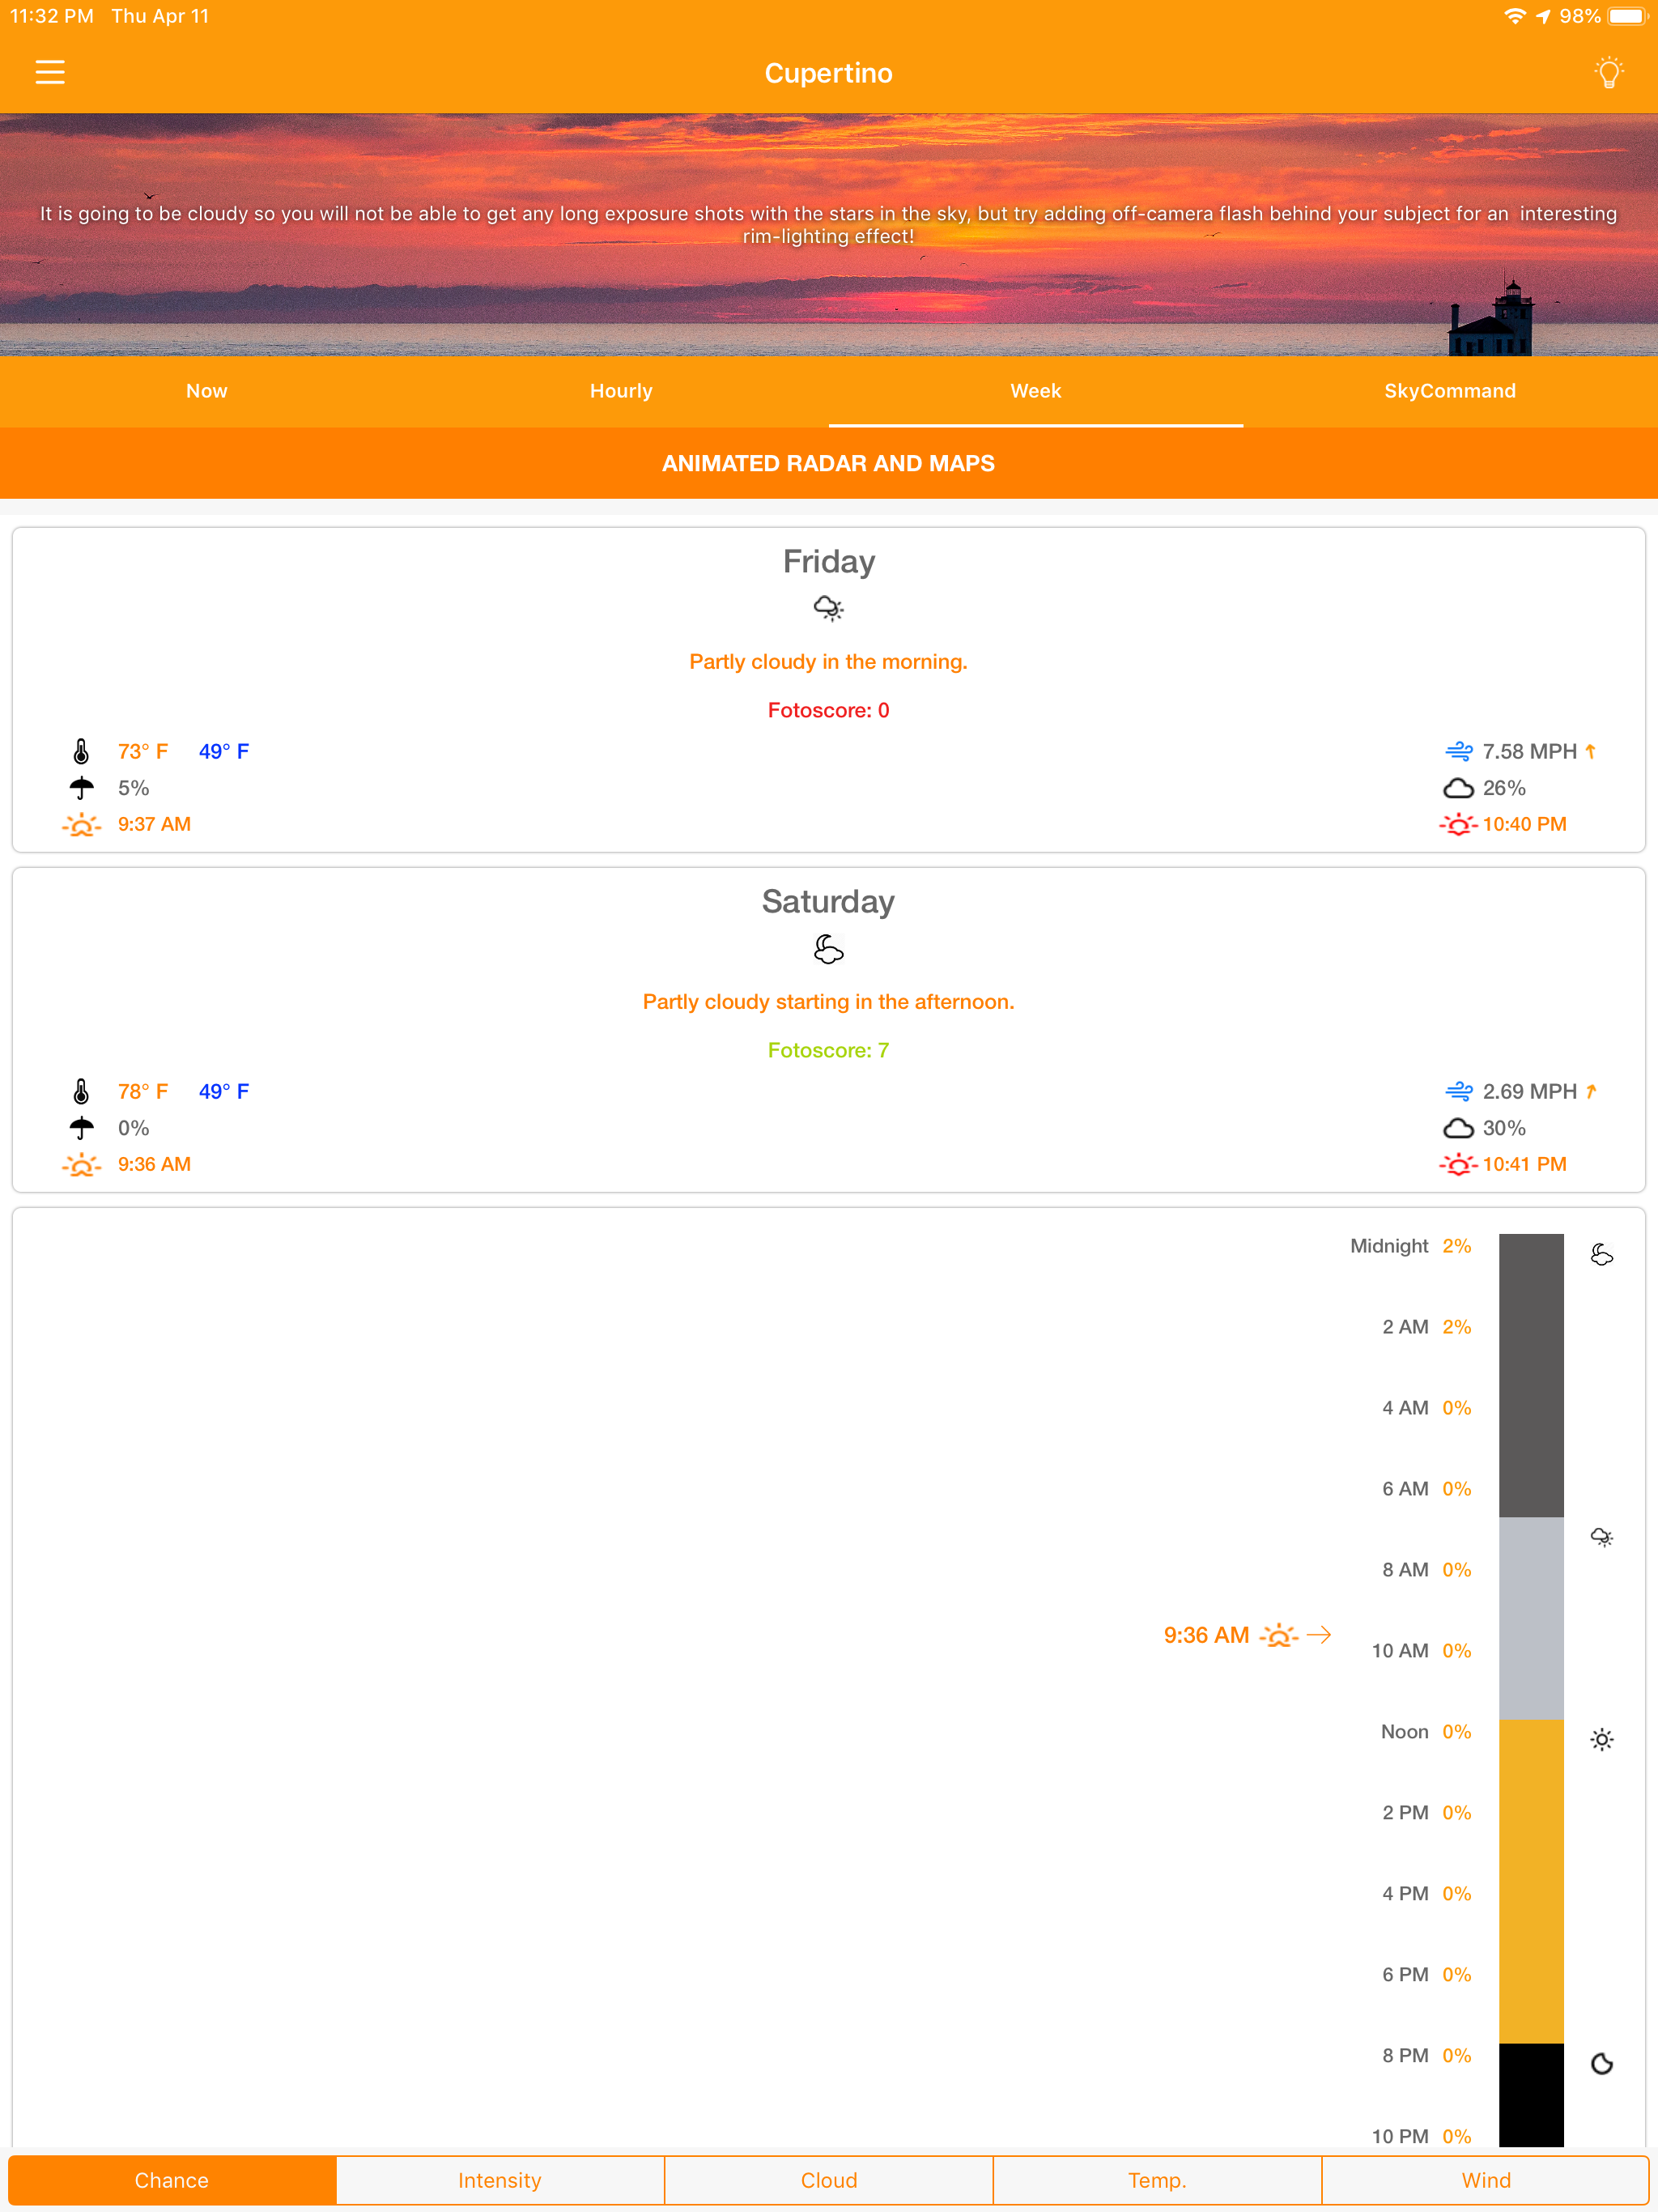Open Animated Radar and Maps
1658x2212 pixels.
(x=829, y=463)
